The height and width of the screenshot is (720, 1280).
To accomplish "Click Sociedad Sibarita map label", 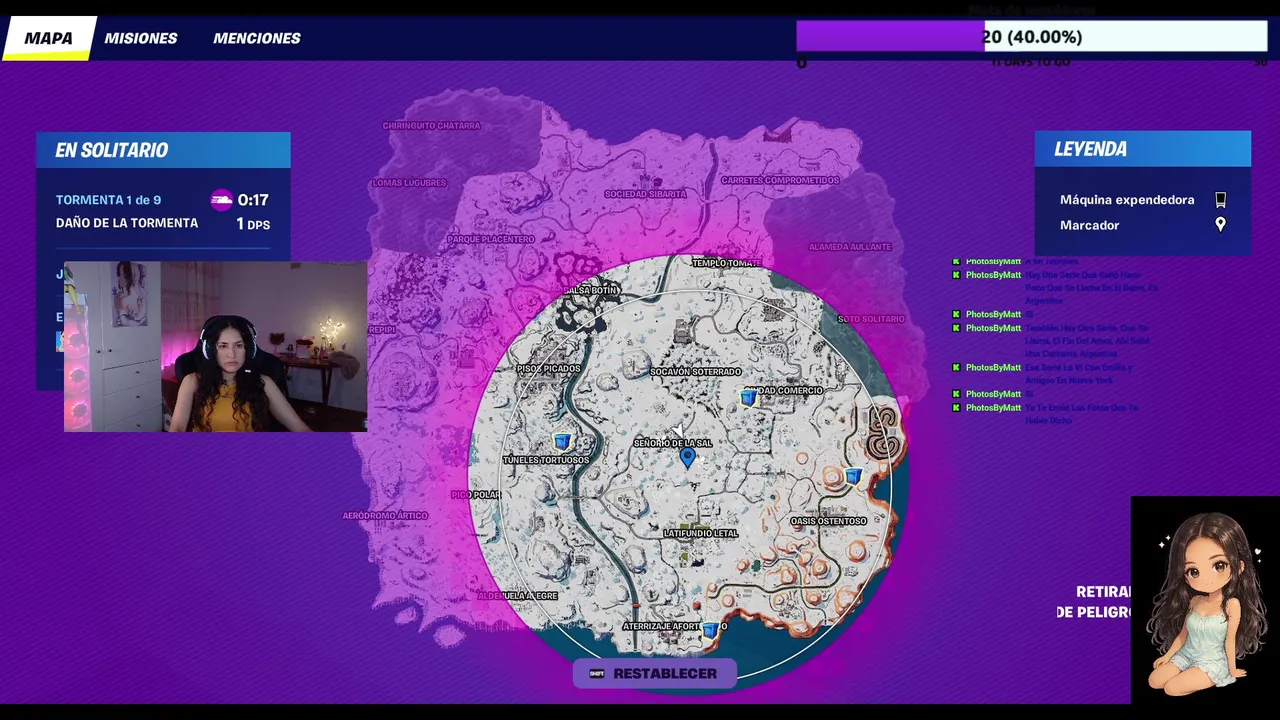I will pos(646,194).
